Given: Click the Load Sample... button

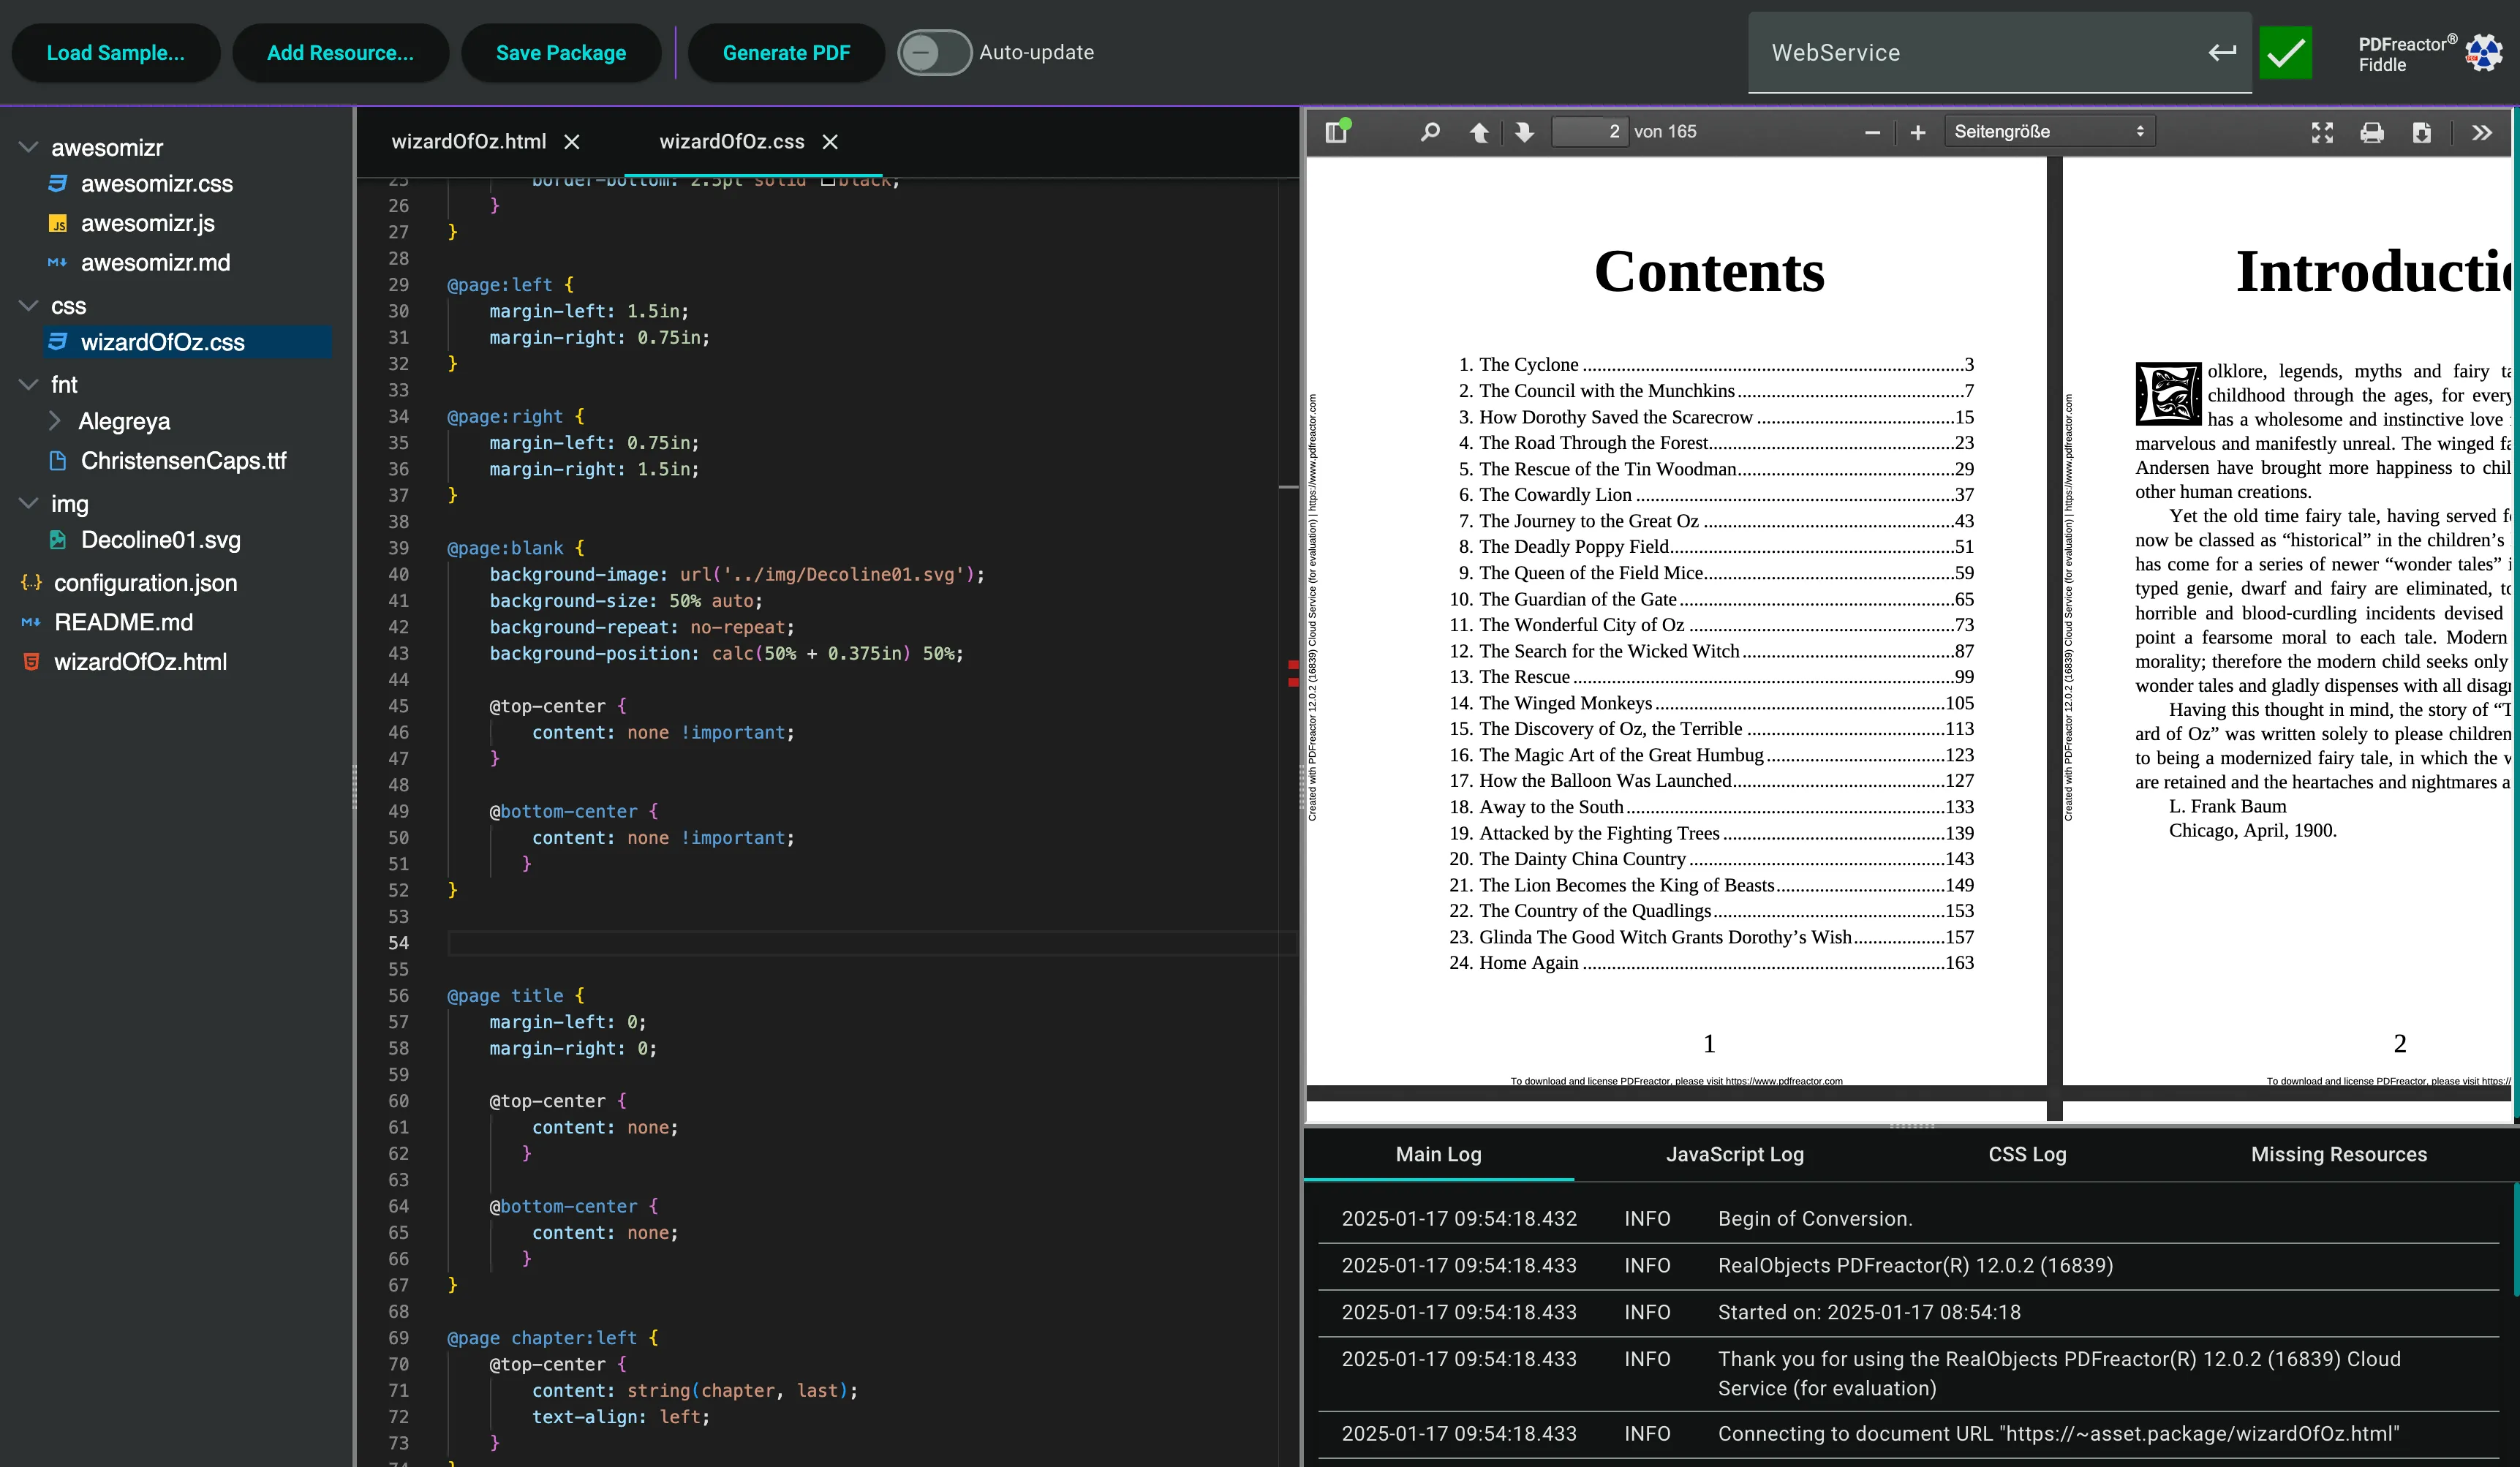Looking at the screenshot, I should [x=116, y=53].
